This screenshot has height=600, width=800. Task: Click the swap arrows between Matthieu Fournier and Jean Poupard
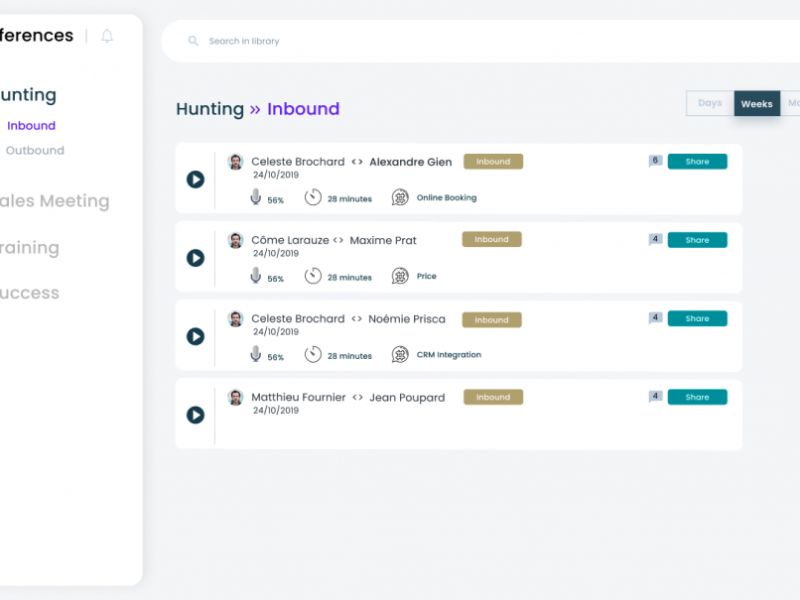[358, 397]
